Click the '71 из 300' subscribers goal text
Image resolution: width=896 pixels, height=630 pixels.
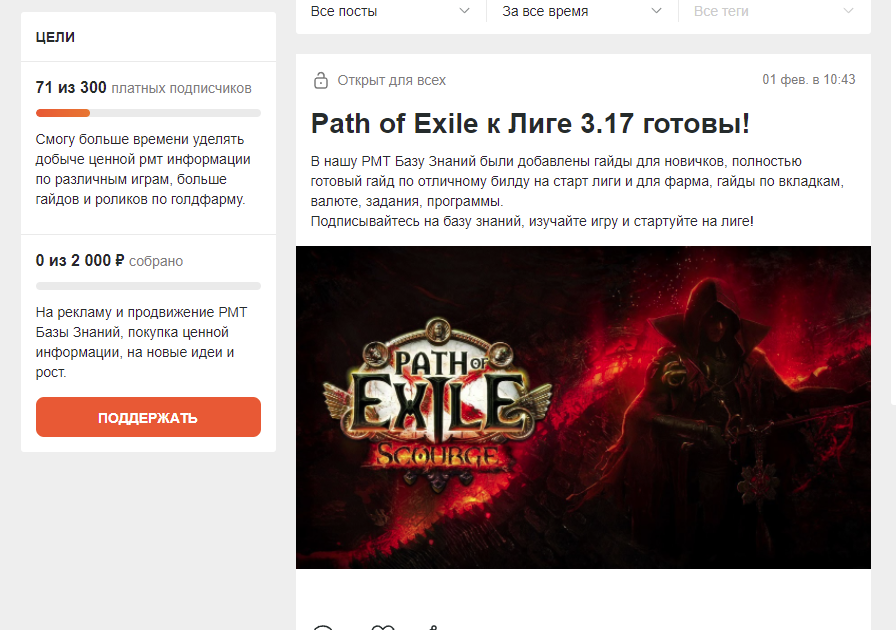pyautogui.click(x=71, y=87)
